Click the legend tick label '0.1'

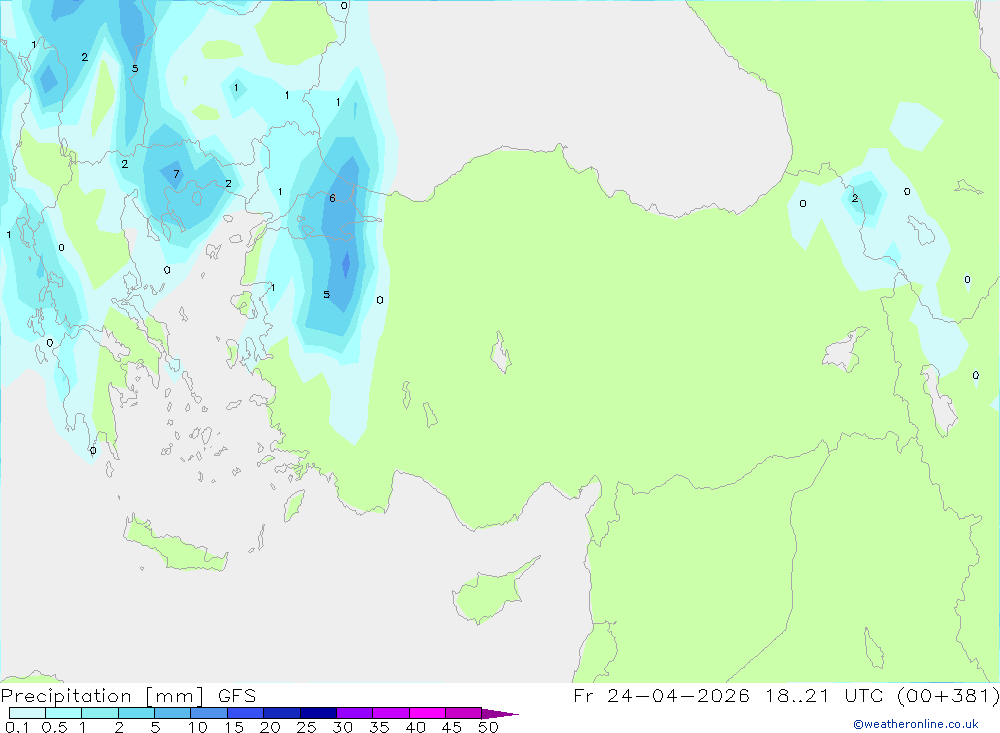click(x=17, y=727)
